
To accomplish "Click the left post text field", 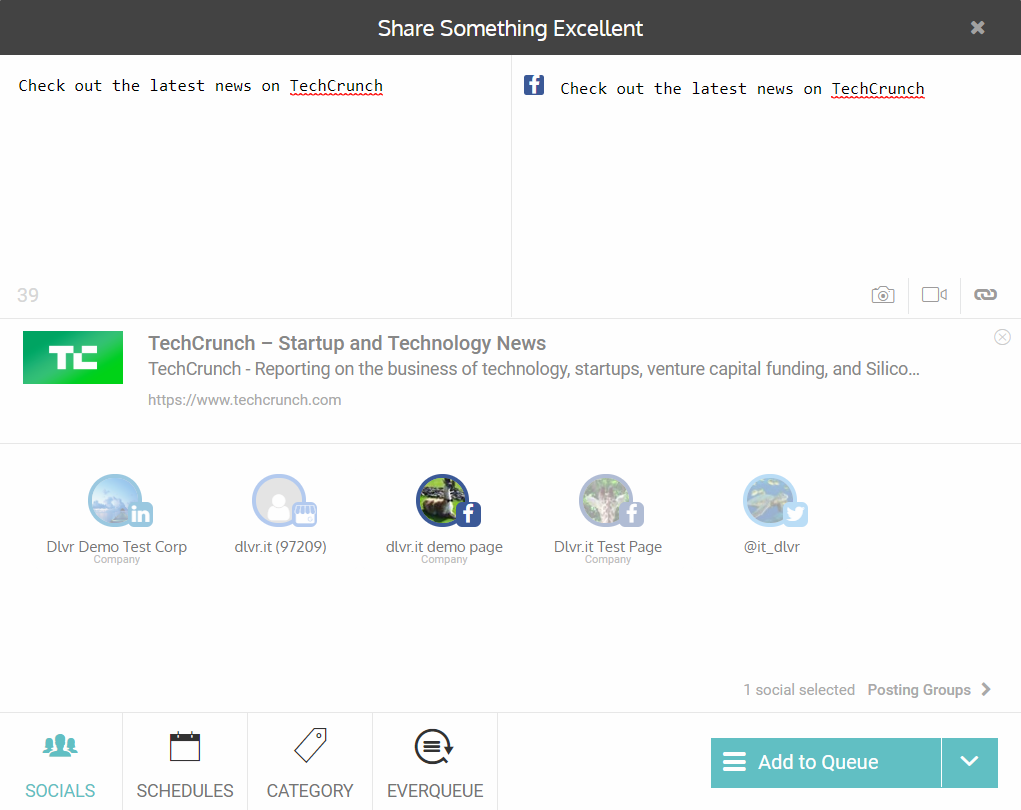I will click(x=255, y=180).
